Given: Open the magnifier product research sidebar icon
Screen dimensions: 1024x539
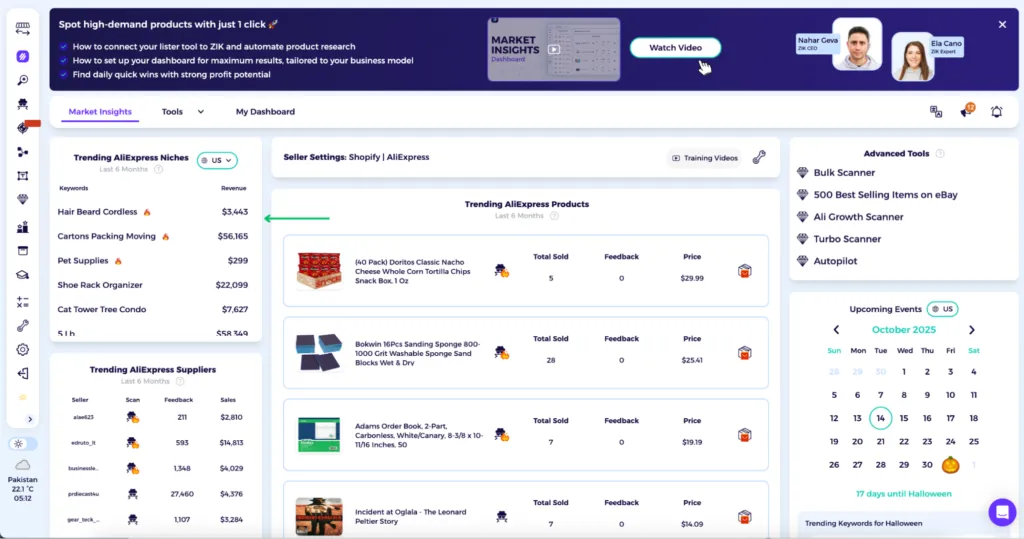Looking at the screenshot, I should coord(23,80).
